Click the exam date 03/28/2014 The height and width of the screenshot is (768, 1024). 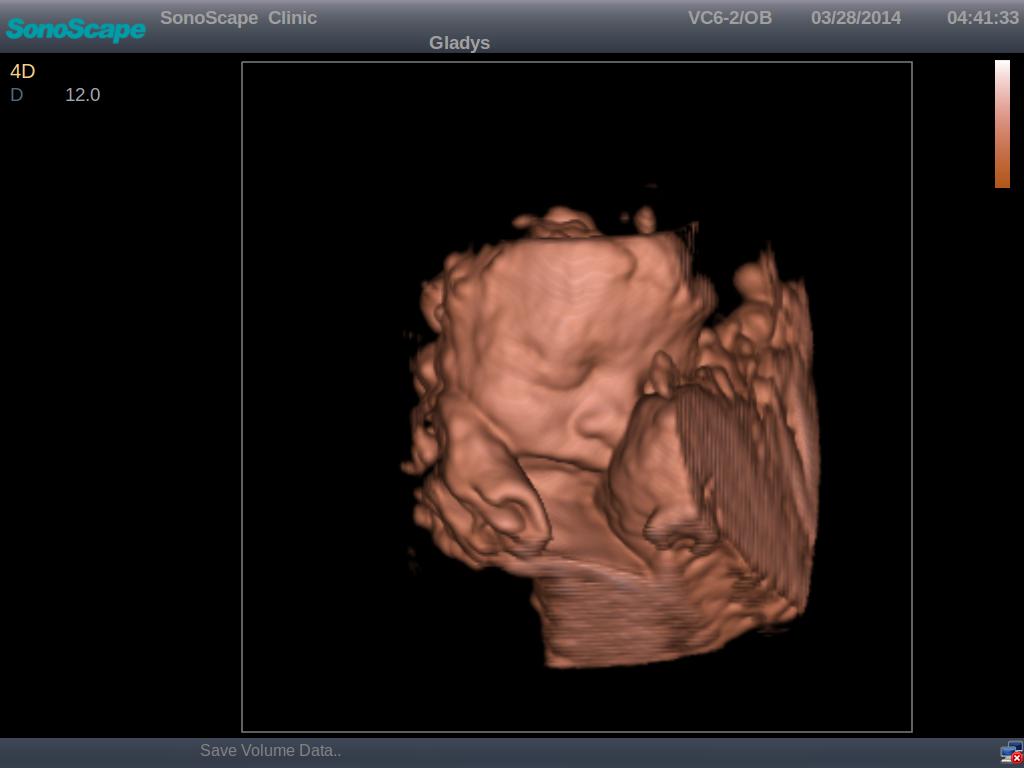855,18
